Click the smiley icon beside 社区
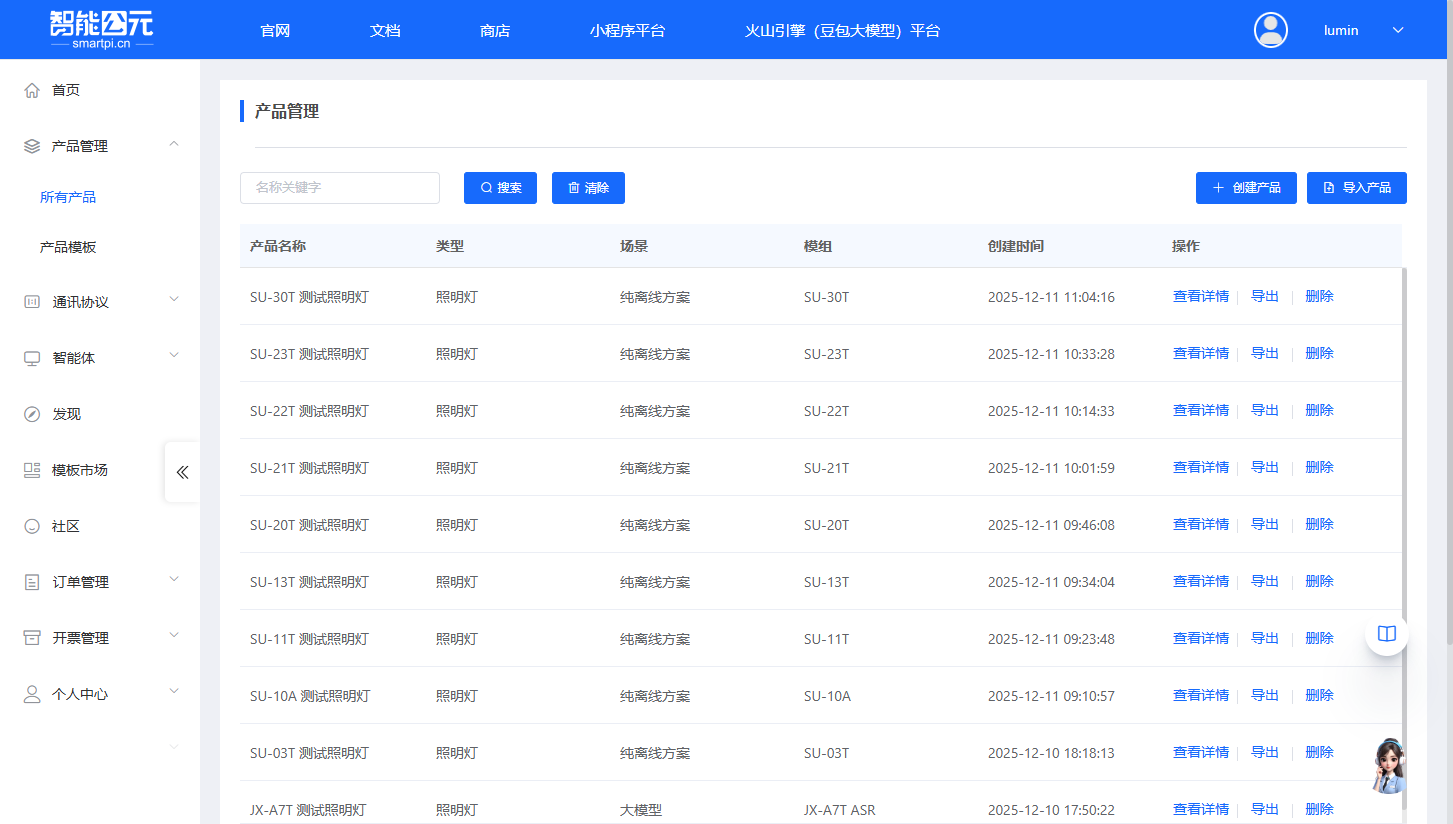The width and height of the screenshot is (1453, 824). [x=32, y=526]
